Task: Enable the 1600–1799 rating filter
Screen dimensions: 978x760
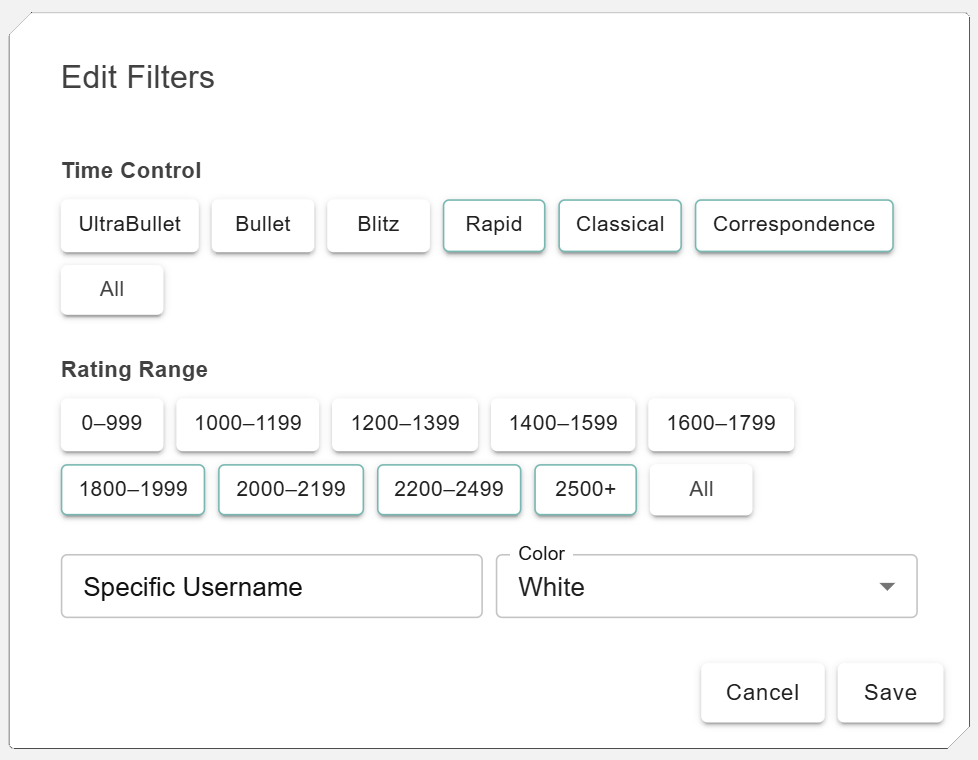Action: tap(721, 424)
